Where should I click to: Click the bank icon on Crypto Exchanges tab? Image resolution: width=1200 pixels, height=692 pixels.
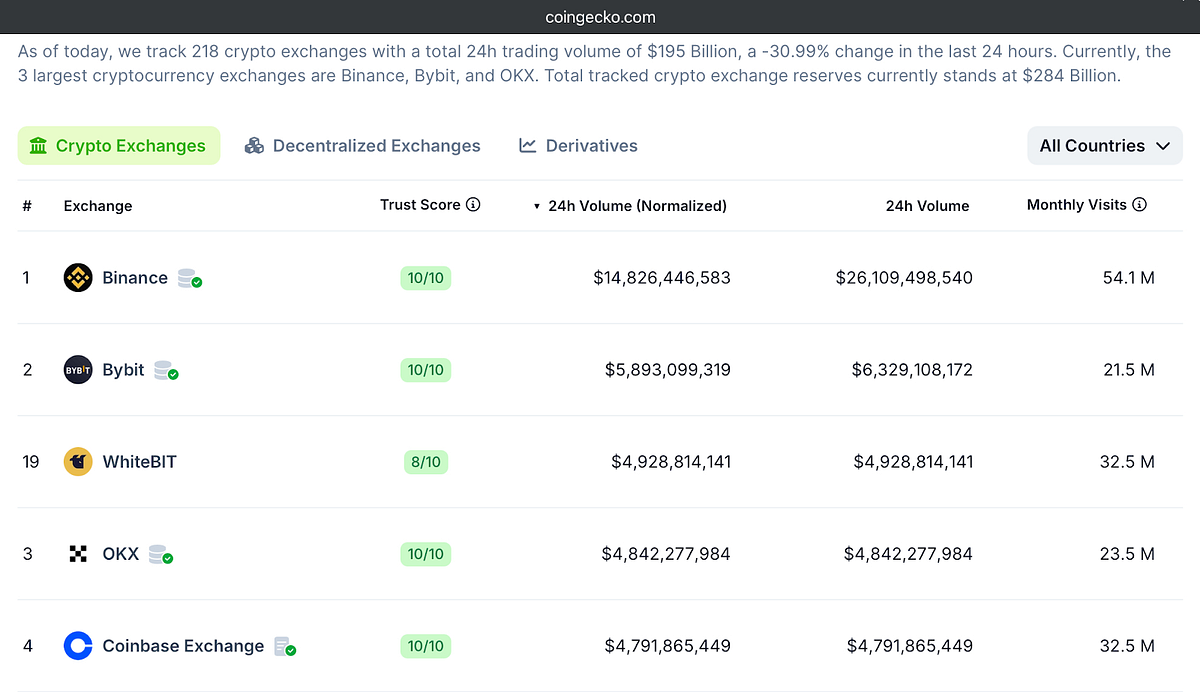pyautogui.click(x=37, y=145)
